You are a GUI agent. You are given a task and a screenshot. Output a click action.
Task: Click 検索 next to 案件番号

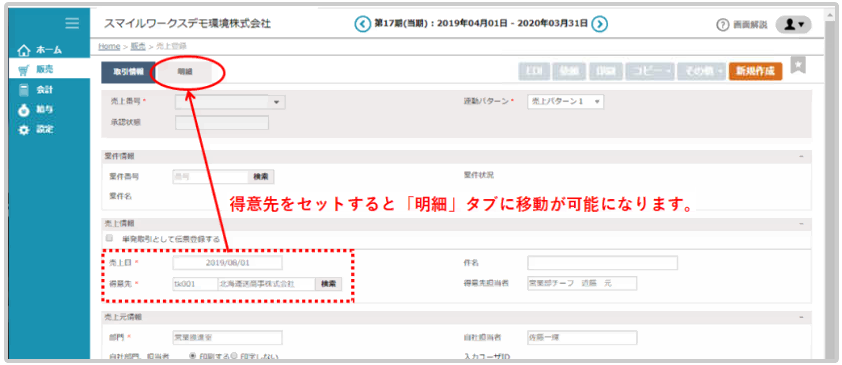260,176
